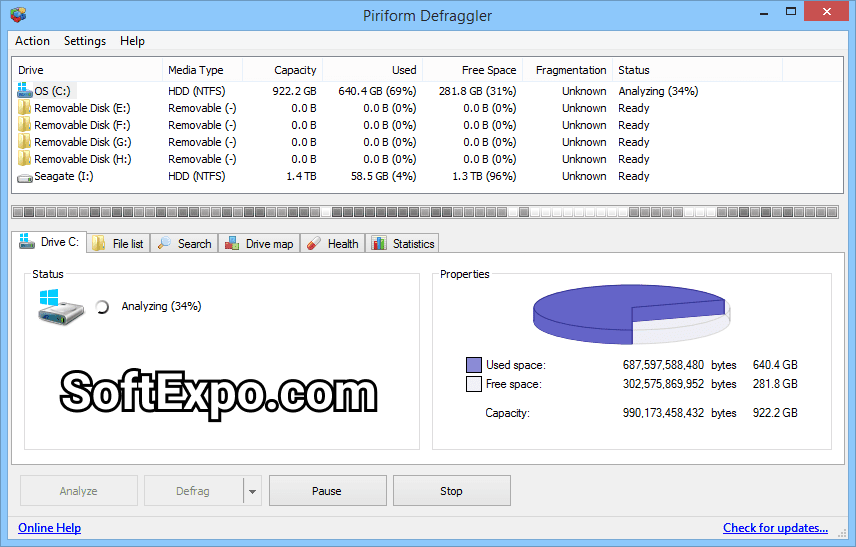Sort by the Media Type column header
Screen dimensions: 856x547
click(203, 70)
